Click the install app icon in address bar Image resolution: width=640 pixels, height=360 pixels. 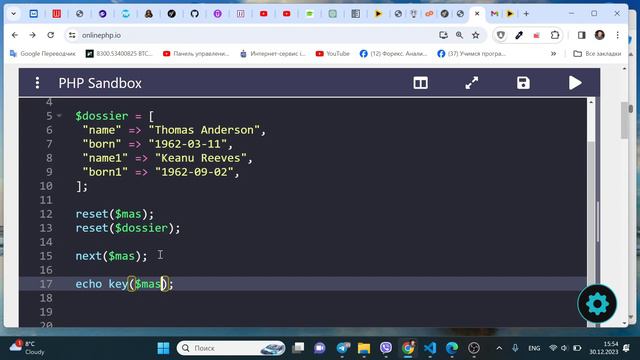click(443, 35)
